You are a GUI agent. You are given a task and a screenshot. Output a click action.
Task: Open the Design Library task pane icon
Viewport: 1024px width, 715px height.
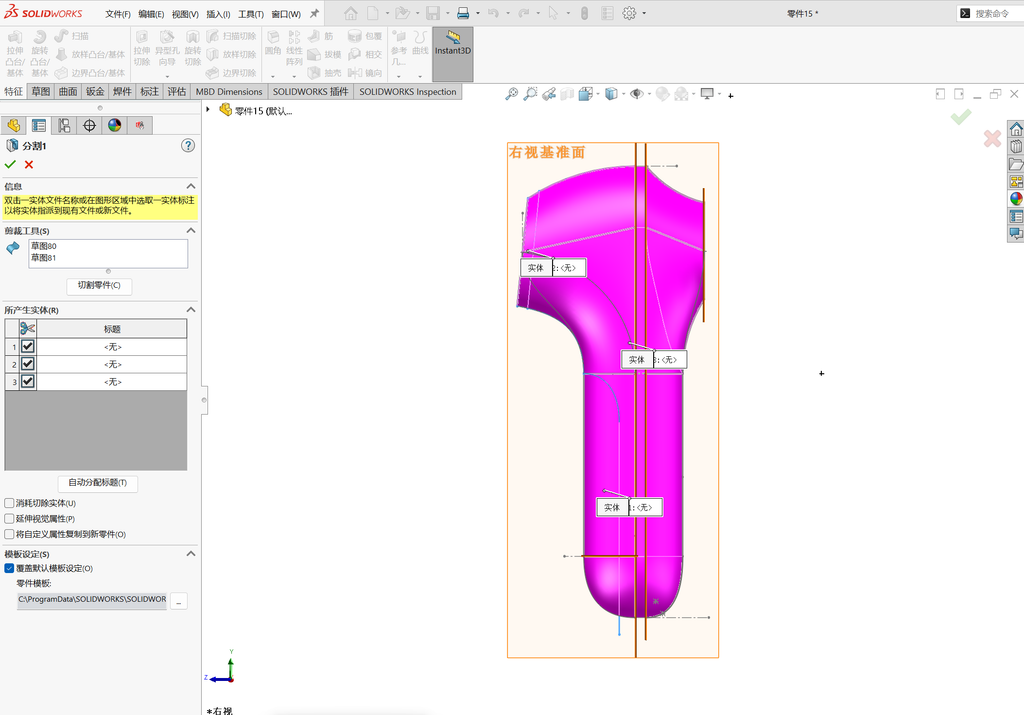point(1016,146)
